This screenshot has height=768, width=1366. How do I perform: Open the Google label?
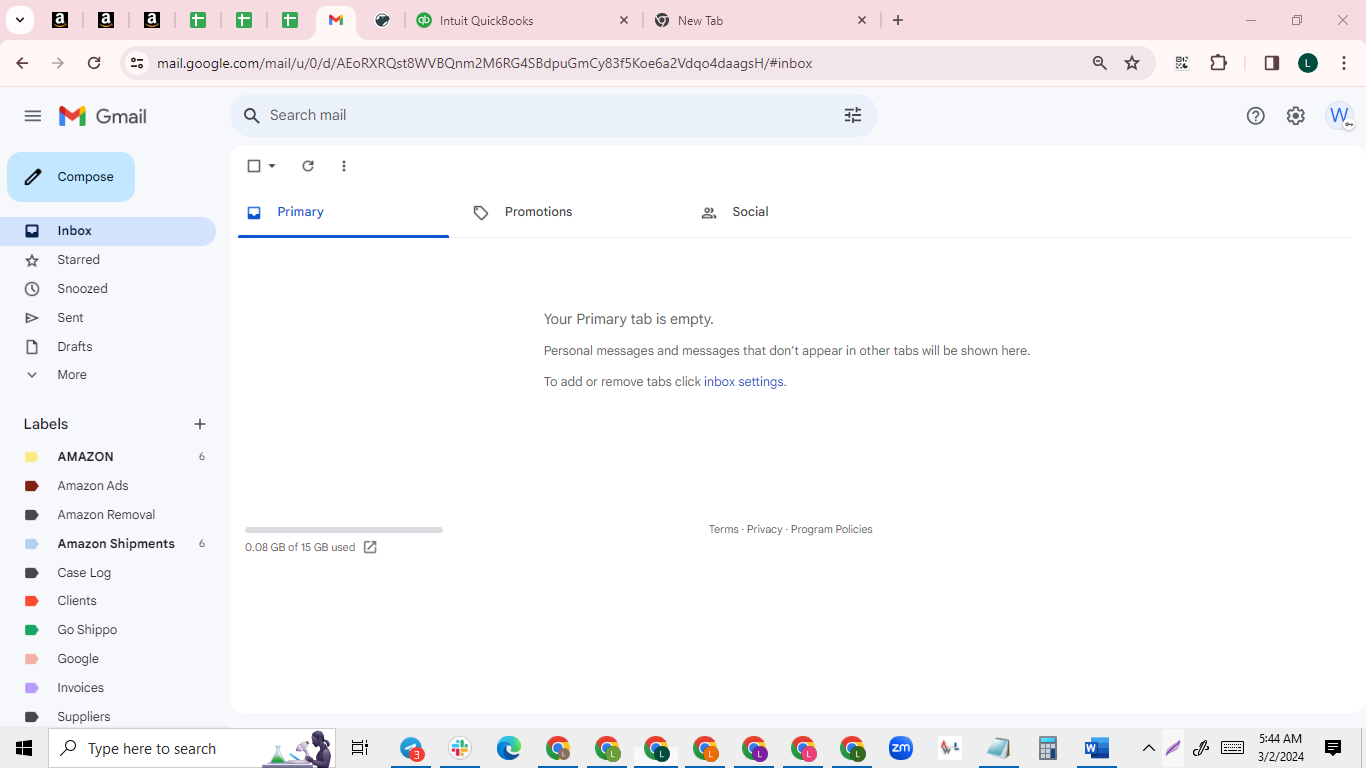coord(108,659)
